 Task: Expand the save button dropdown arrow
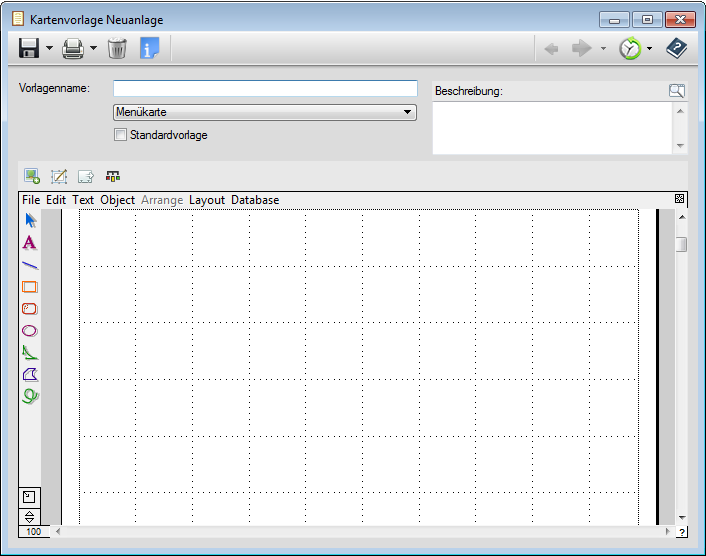pos(49,48)
